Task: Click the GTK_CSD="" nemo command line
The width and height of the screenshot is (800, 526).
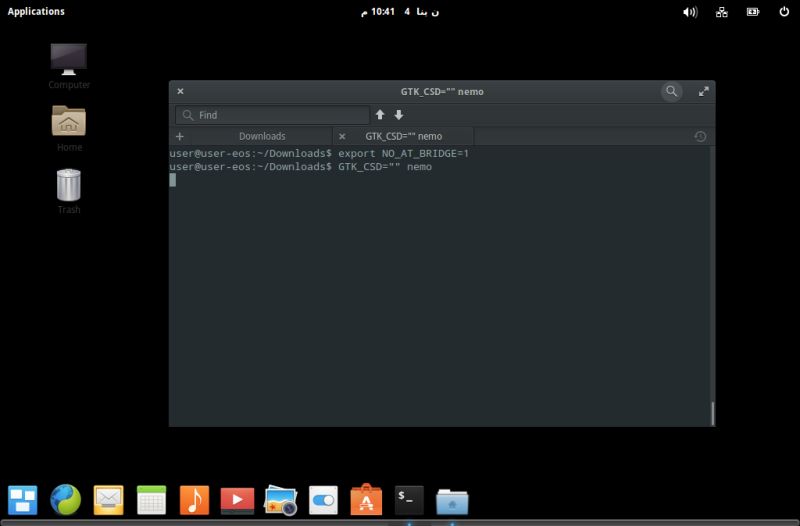Action: (x=301, y=166)
